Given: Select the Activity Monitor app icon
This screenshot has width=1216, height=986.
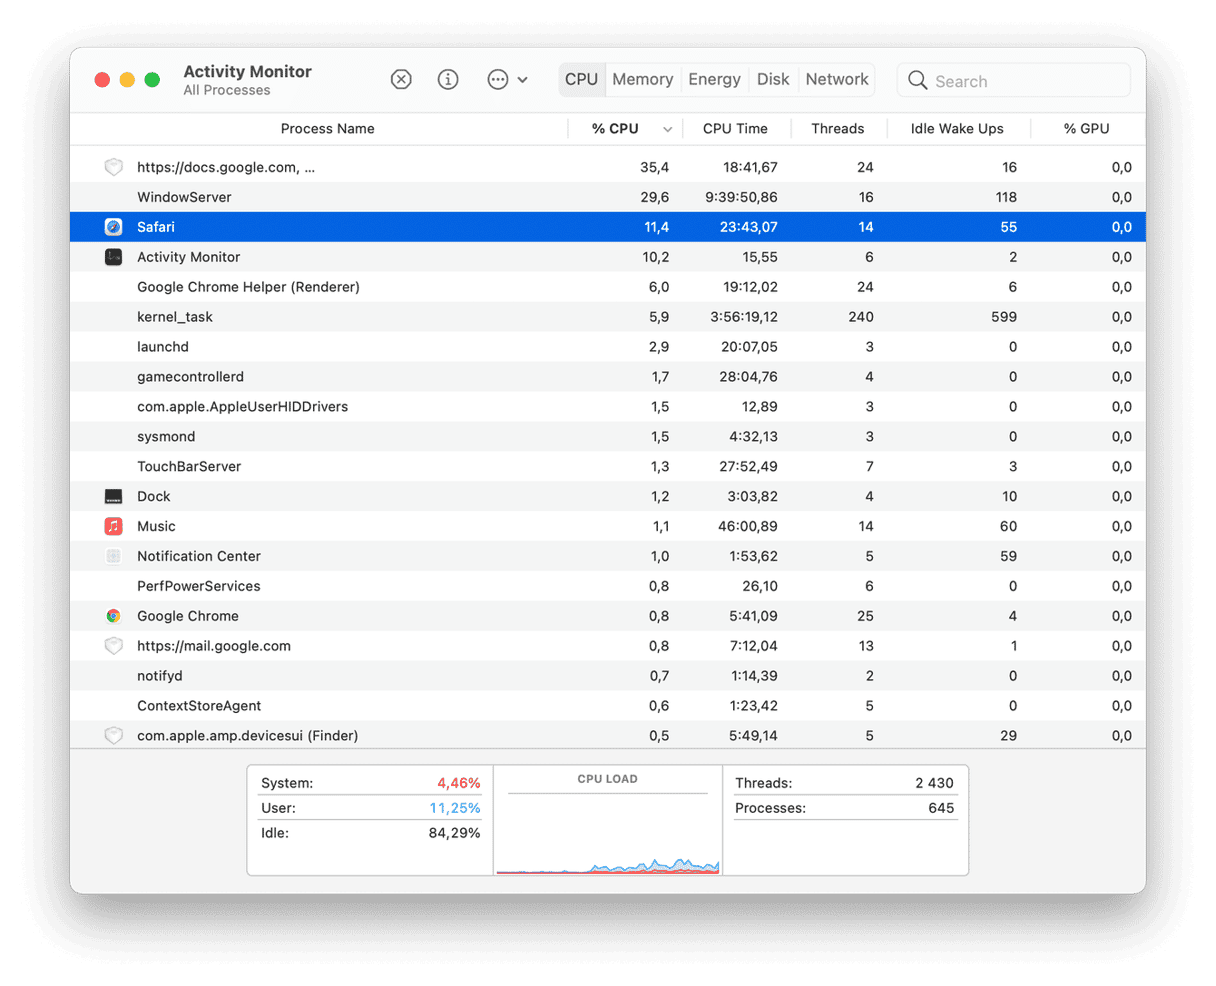Looking at the screenshot, I should point(113,257).
